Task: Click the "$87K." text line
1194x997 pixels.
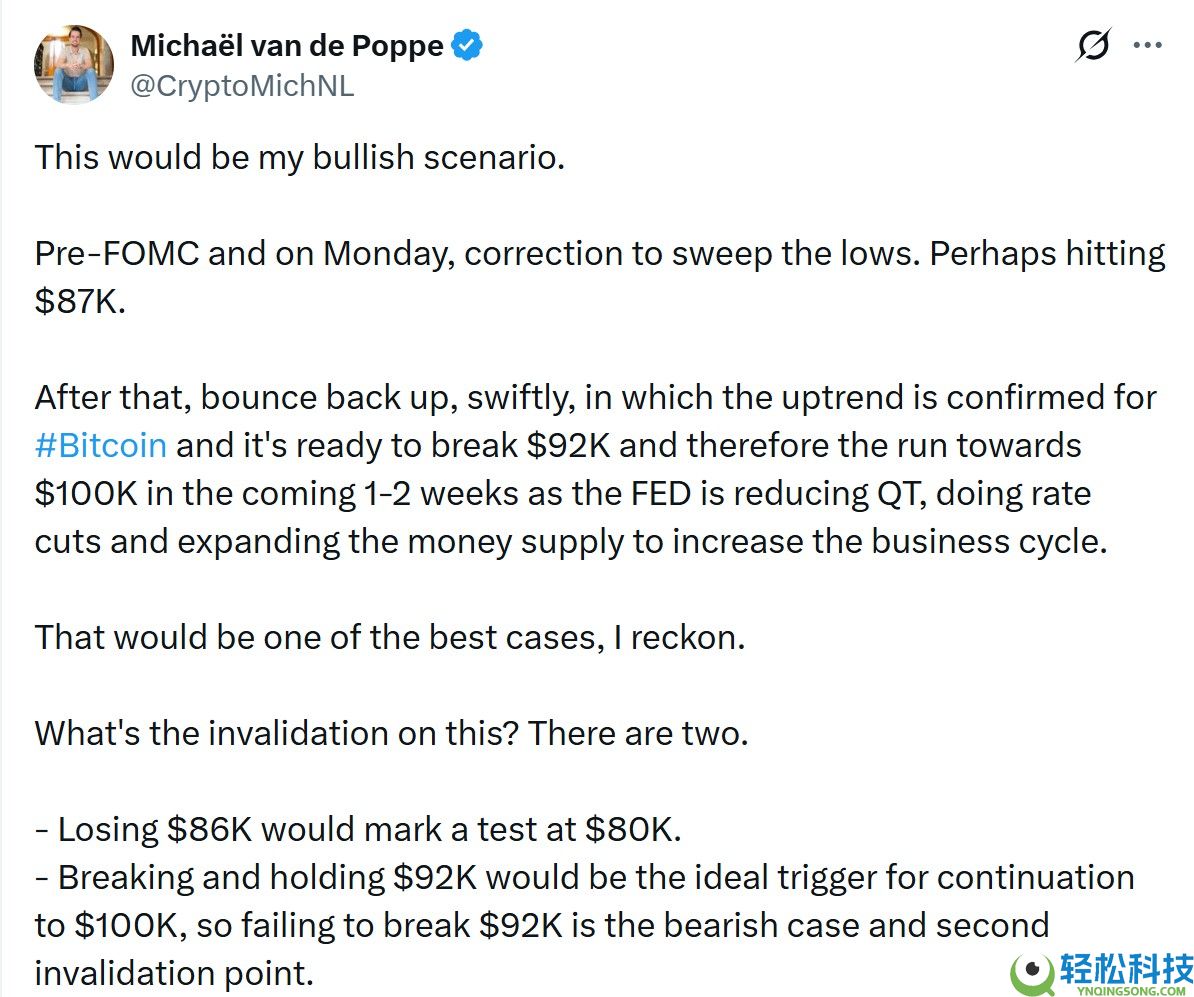Action: (80, 302)
